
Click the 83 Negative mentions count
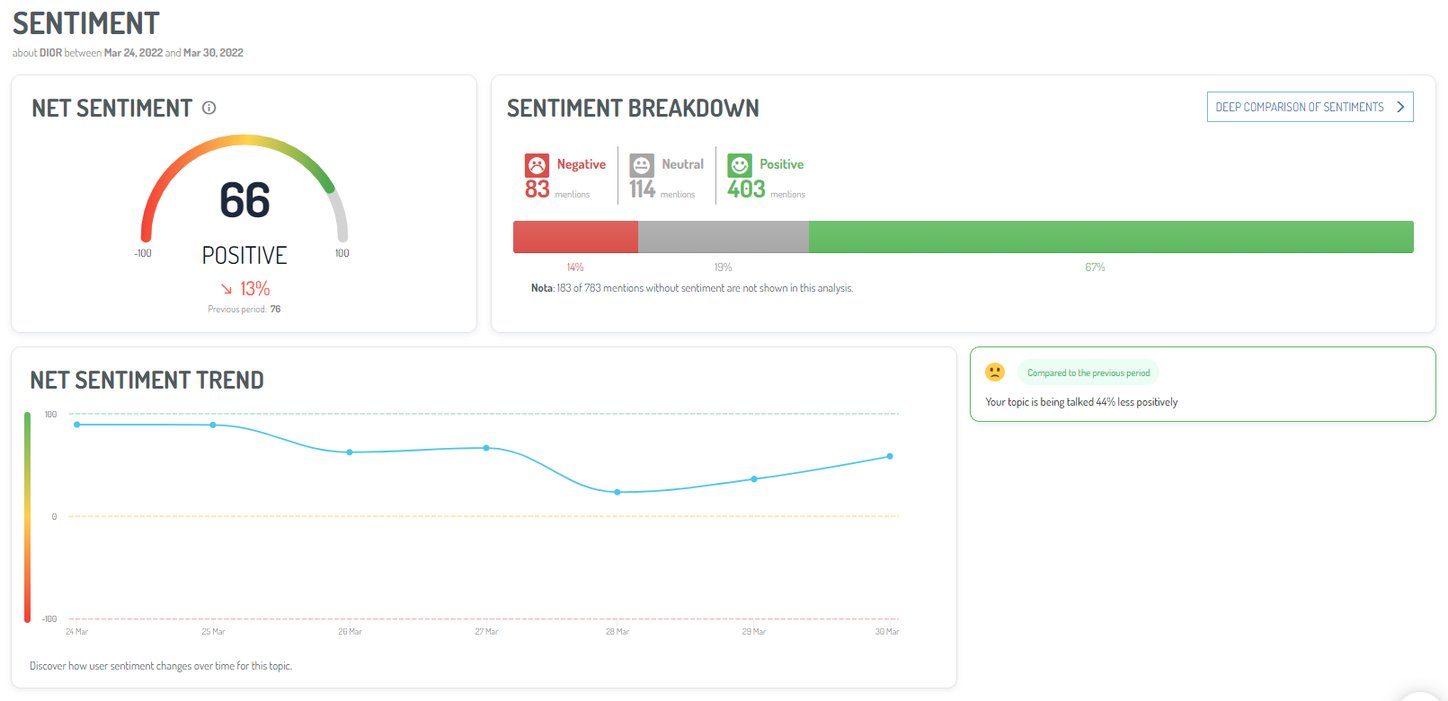pos(537,188)
